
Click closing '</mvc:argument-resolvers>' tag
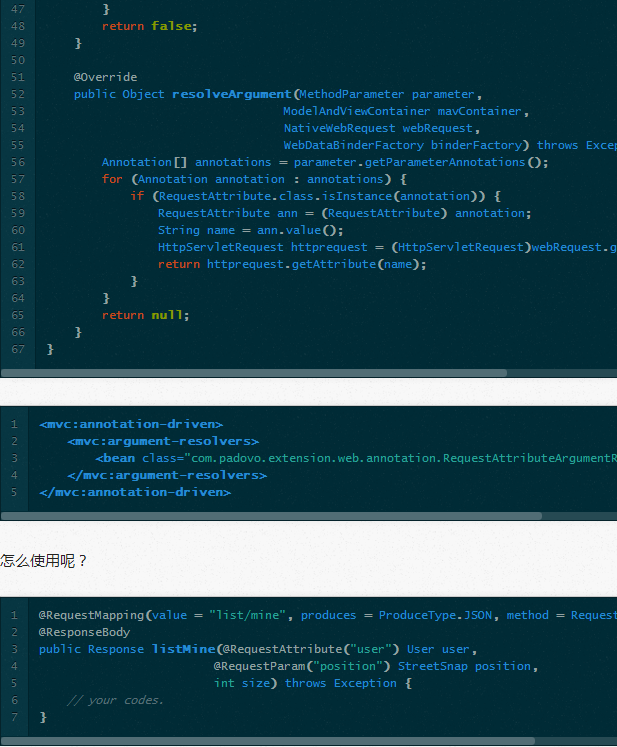pos(167,475)
